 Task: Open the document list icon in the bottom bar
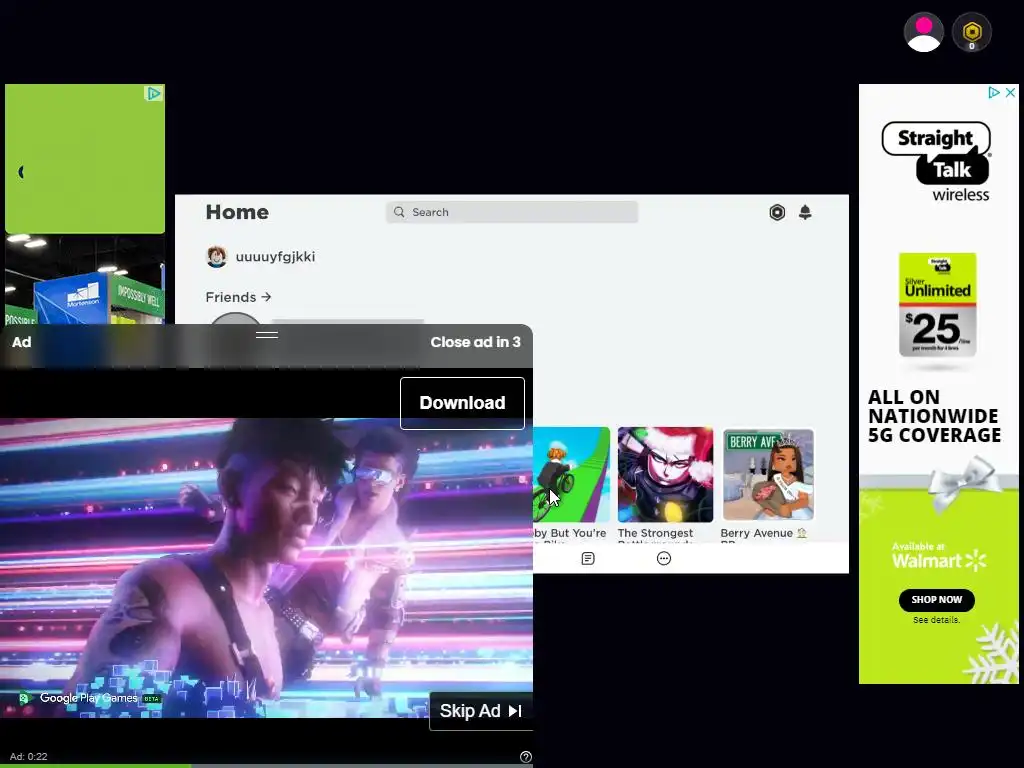pos(588,558)
